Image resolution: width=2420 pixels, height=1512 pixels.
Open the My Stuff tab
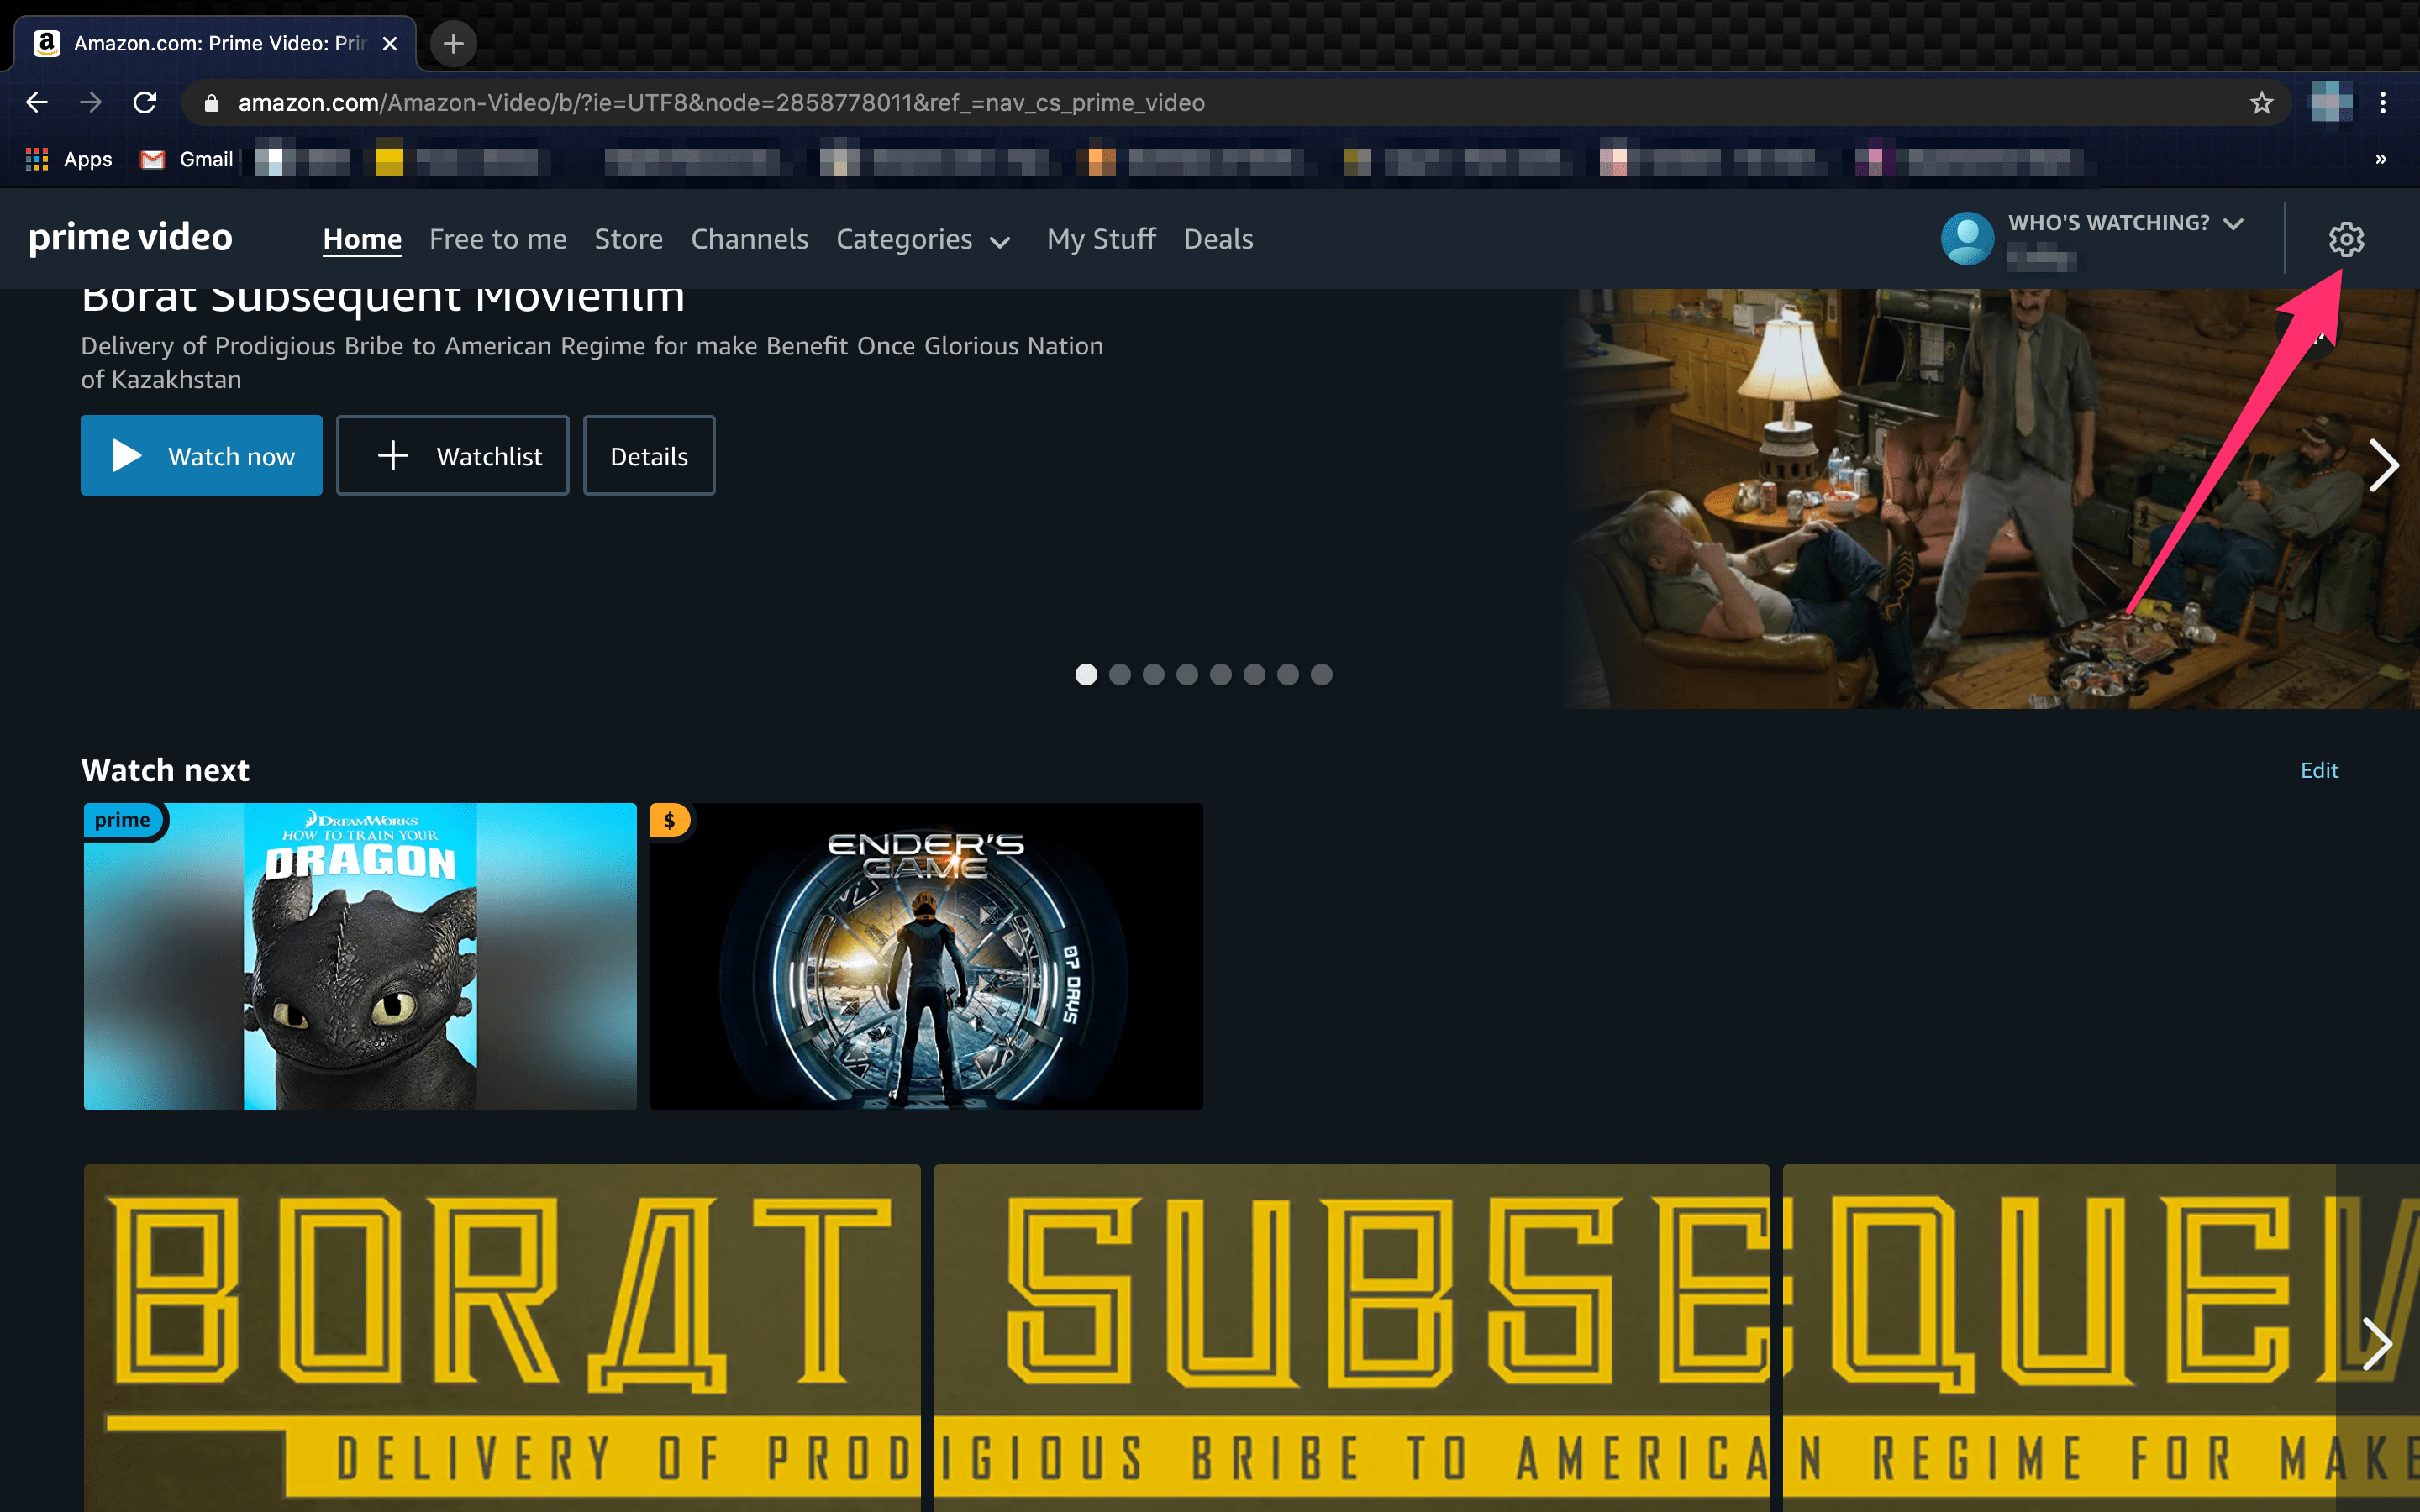[x=1100, y=240]
